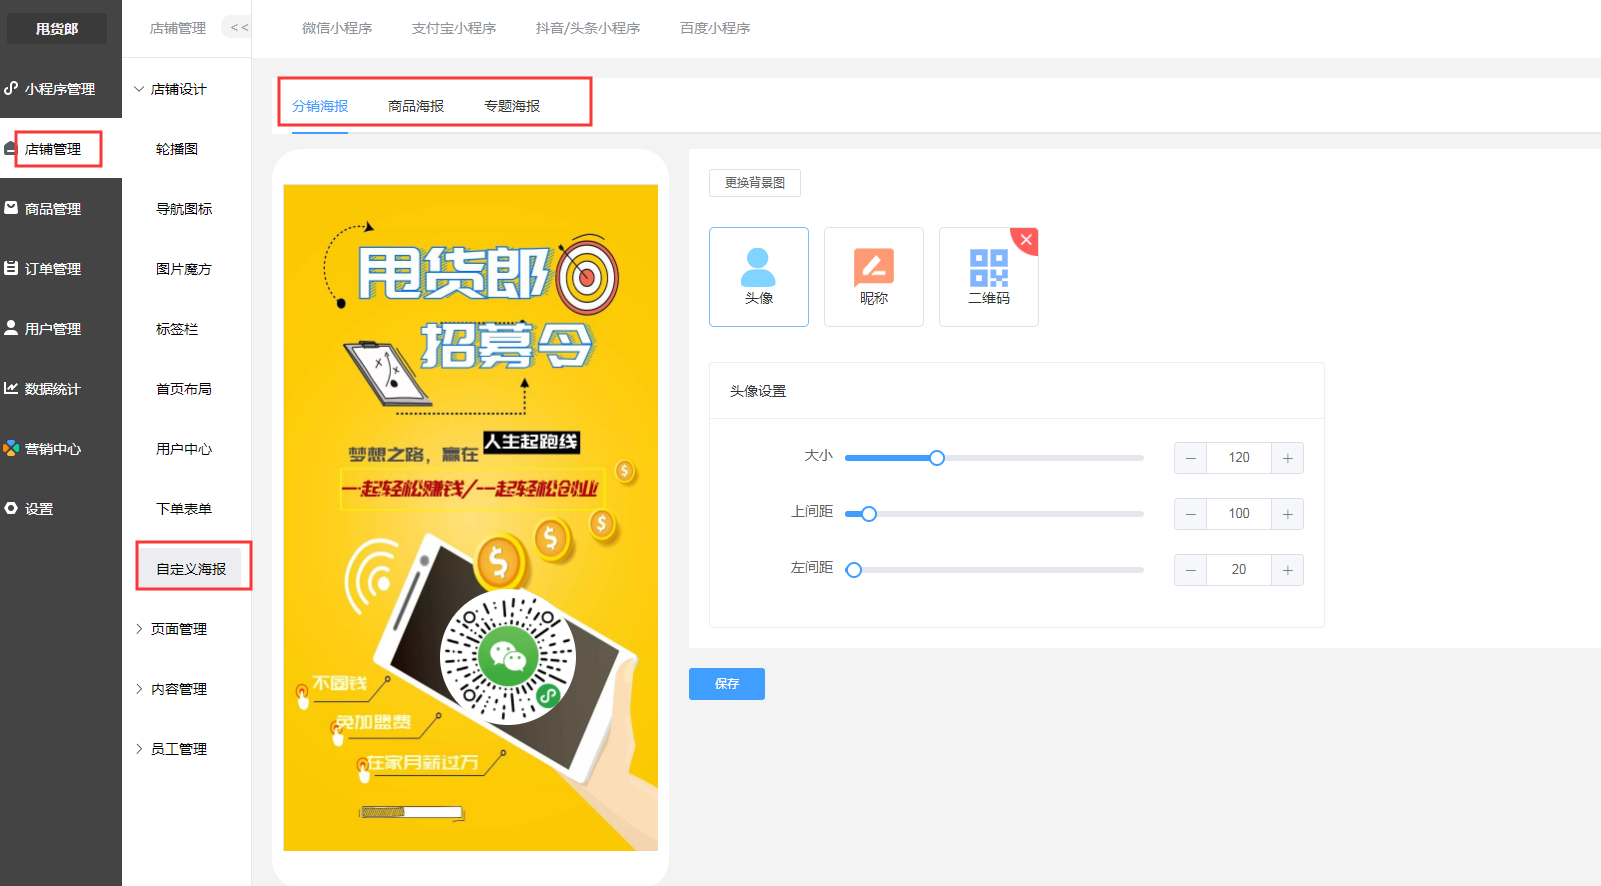Open the 百度小程序 tab

tap(715, 28)
